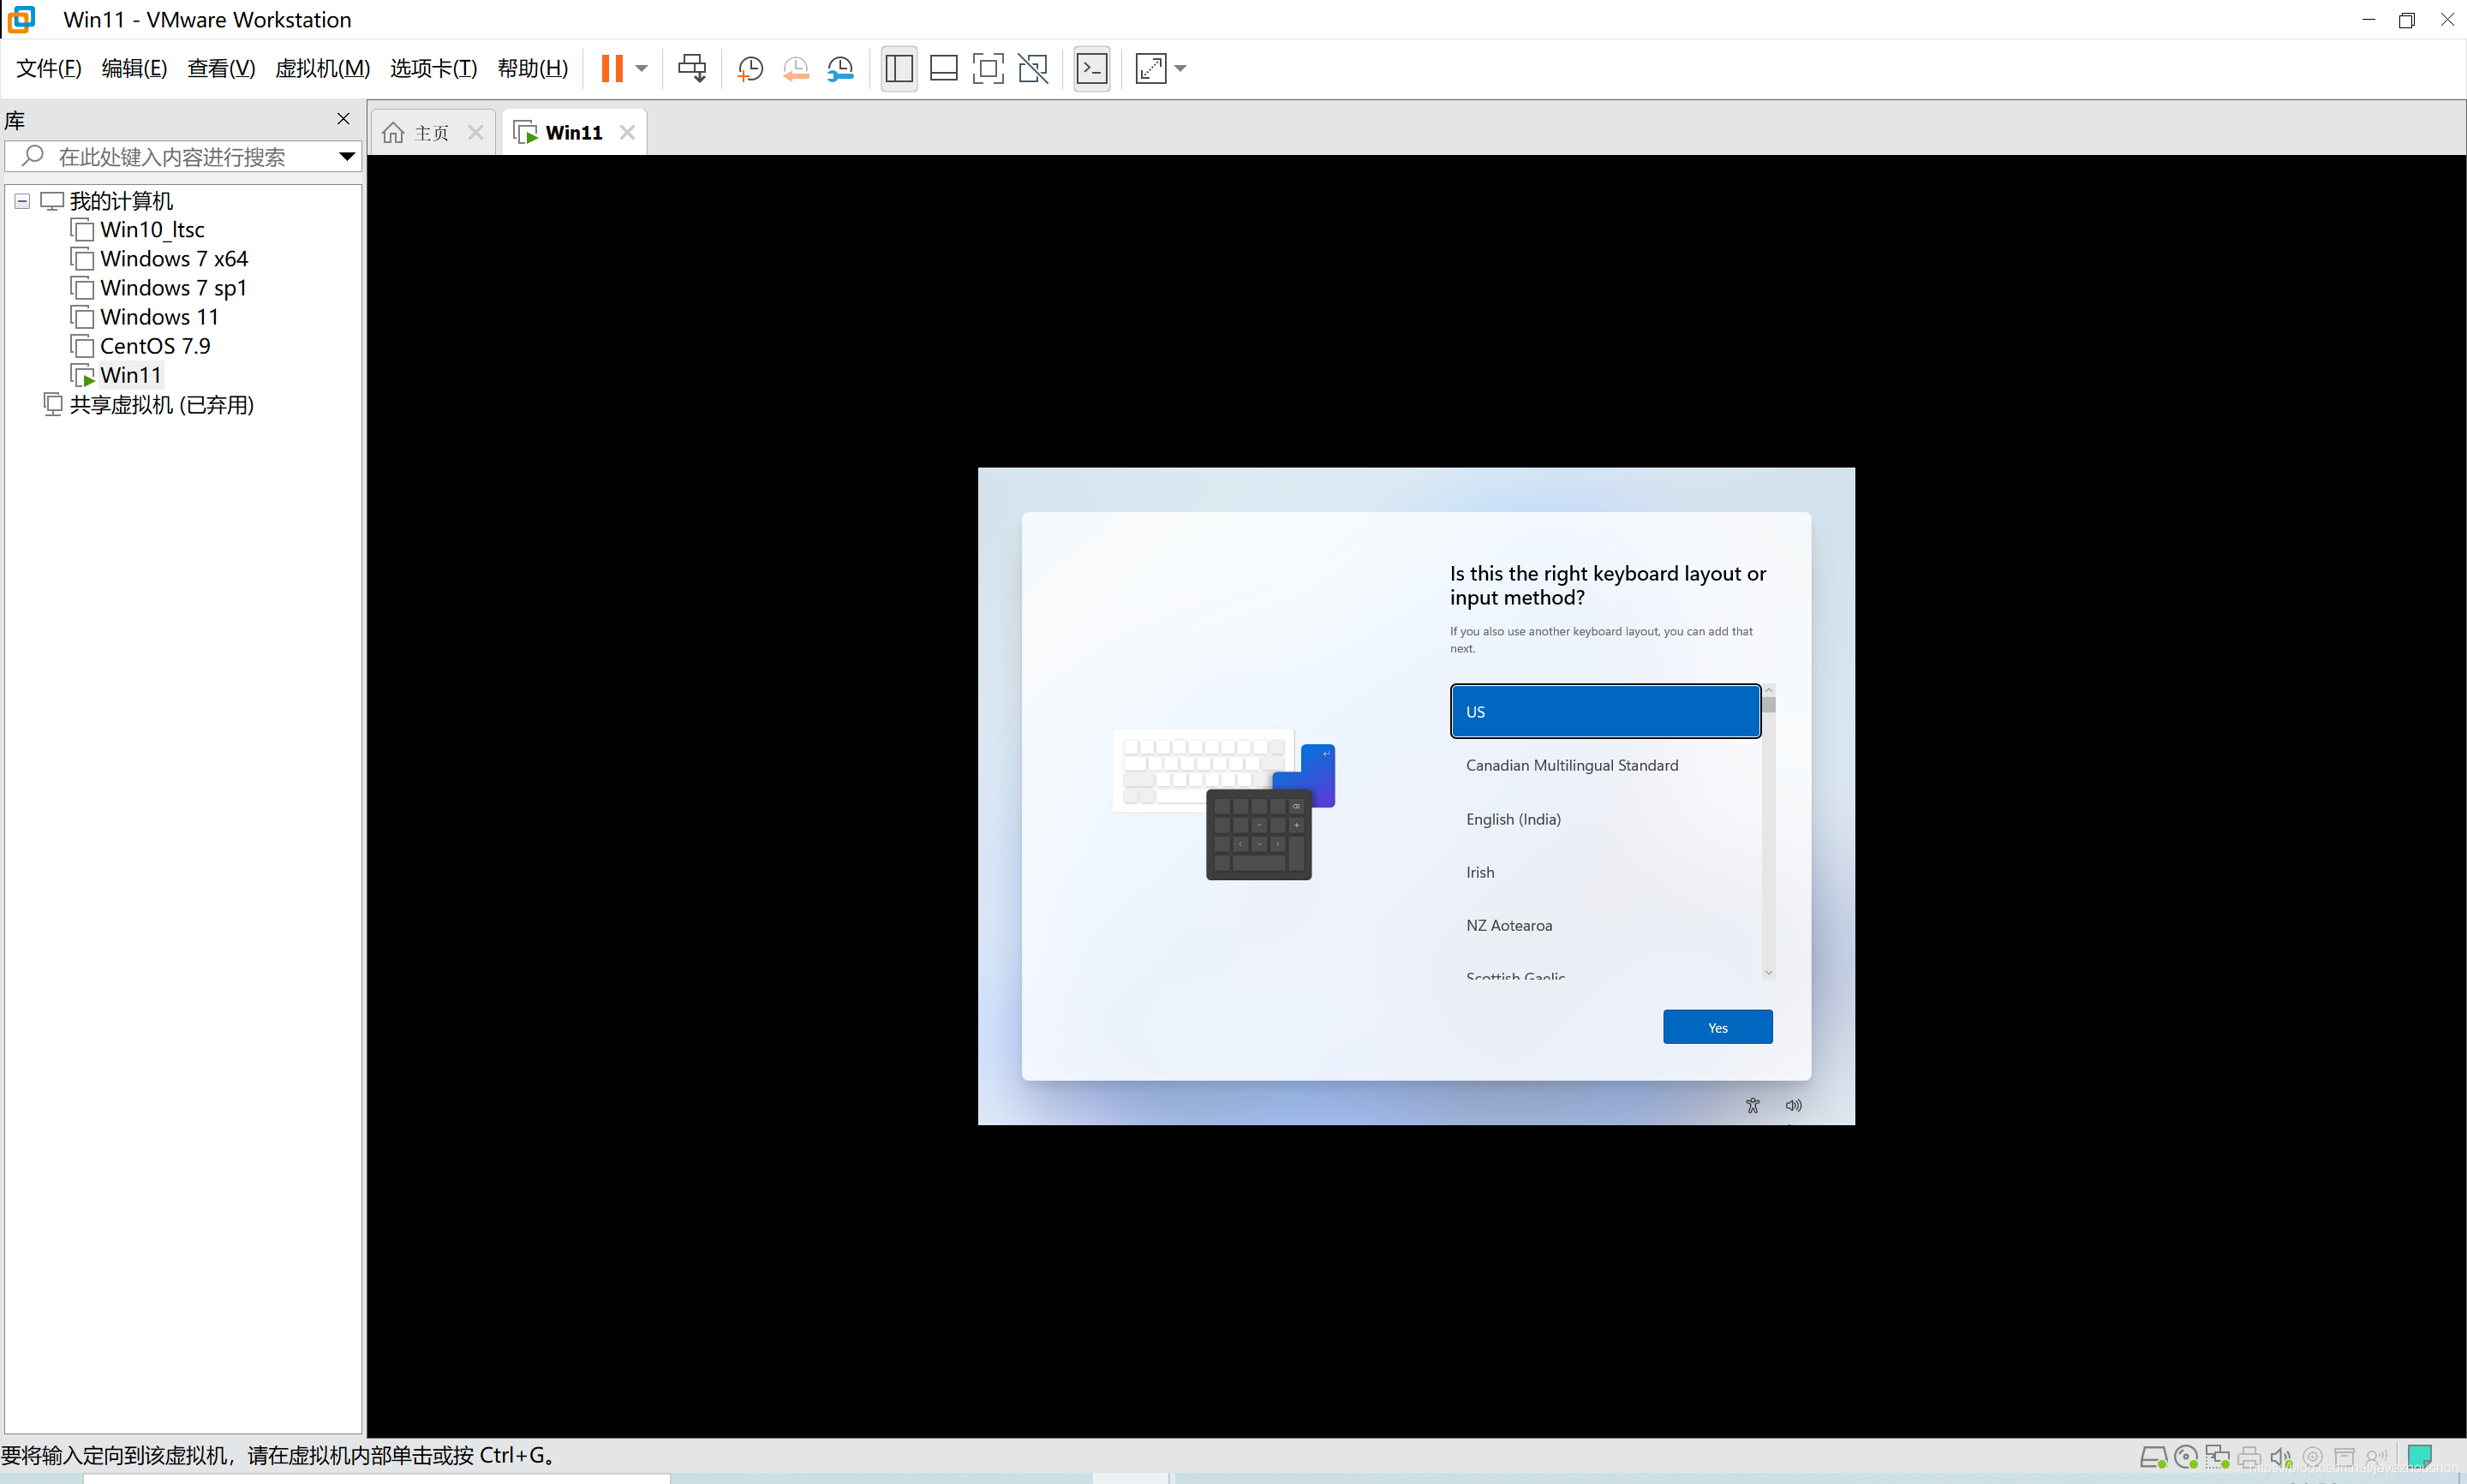Screen dimensions: 2467x1484
Task: Collapse the 我的计算机 tree node
Action: coord(22,201)
